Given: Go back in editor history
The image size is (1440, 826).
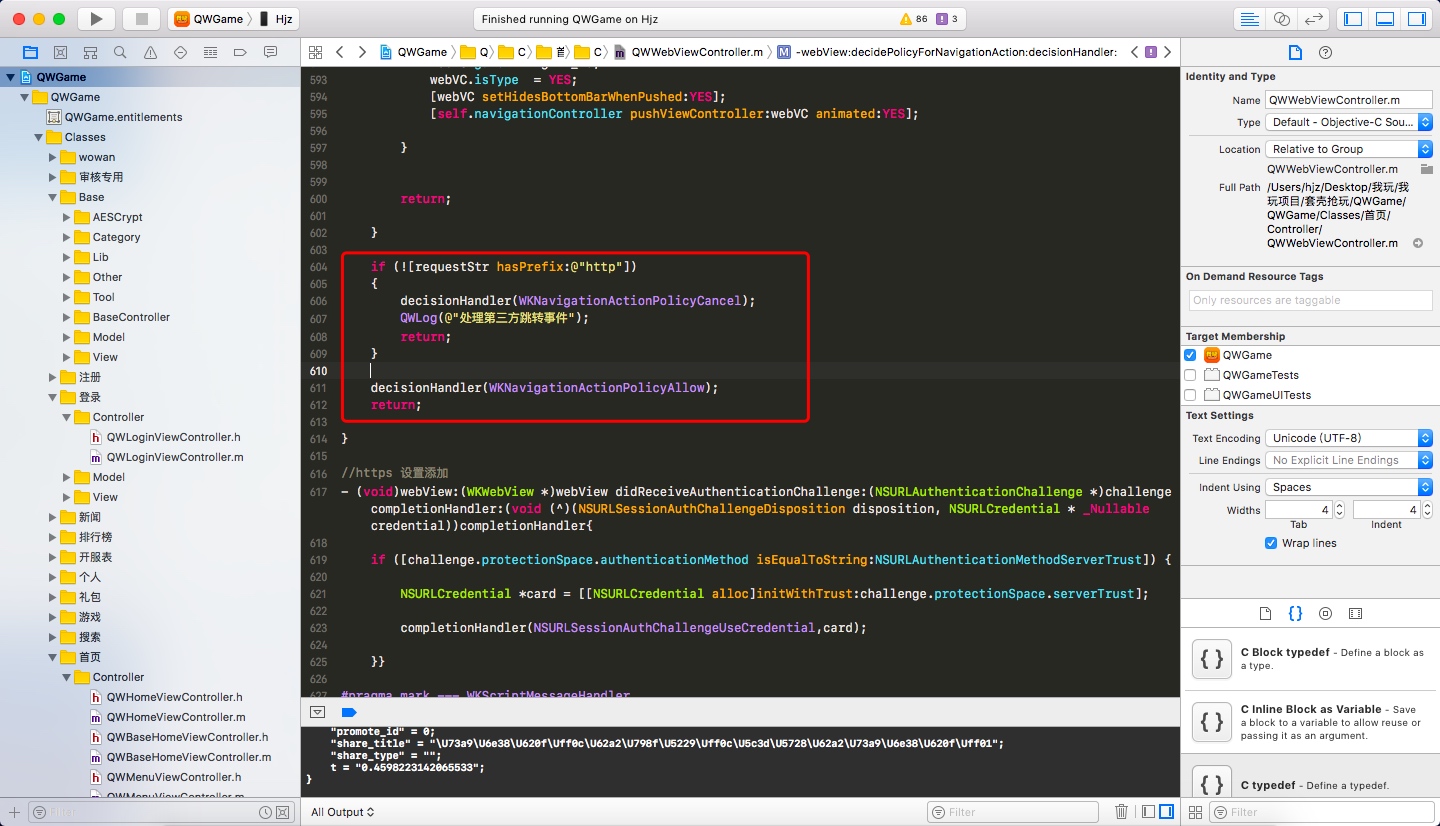Looking at the screenshot, I should pos(340,52).
